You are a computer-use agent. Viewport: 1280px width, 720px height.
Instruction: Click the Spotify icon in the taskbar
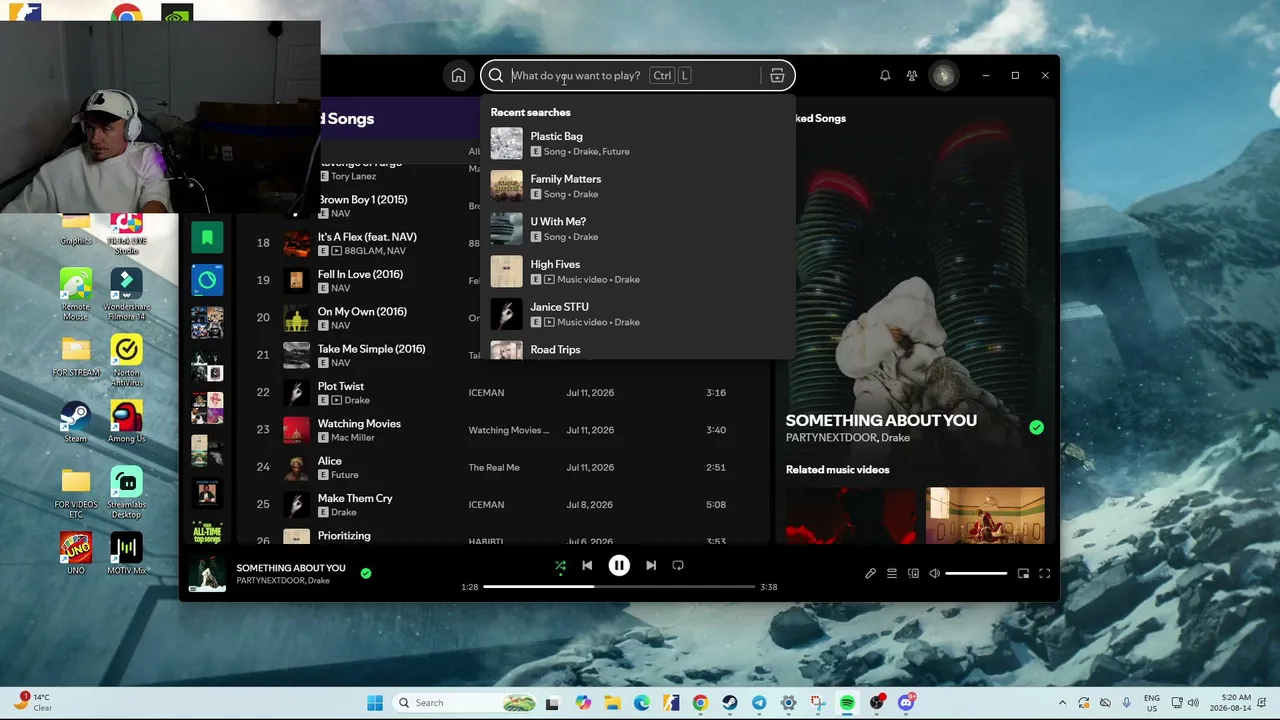847,703
